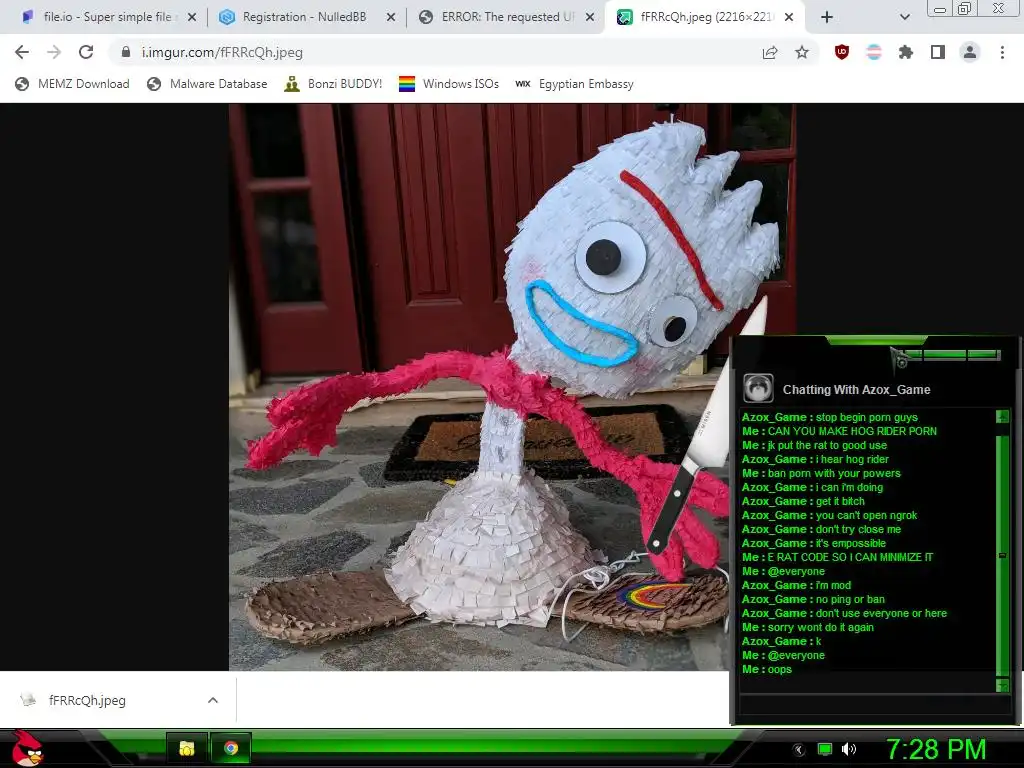Click the network tray icon
The height and width of the screenshot is (768, 1024).
pos(825,749)
